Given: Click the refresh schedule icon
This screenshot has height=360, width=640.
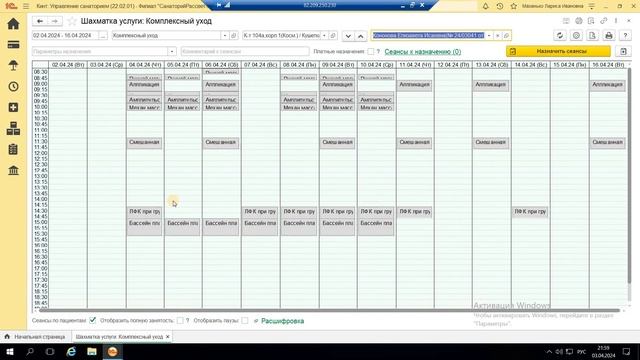Looking at the screenshot, I should 560,36.
